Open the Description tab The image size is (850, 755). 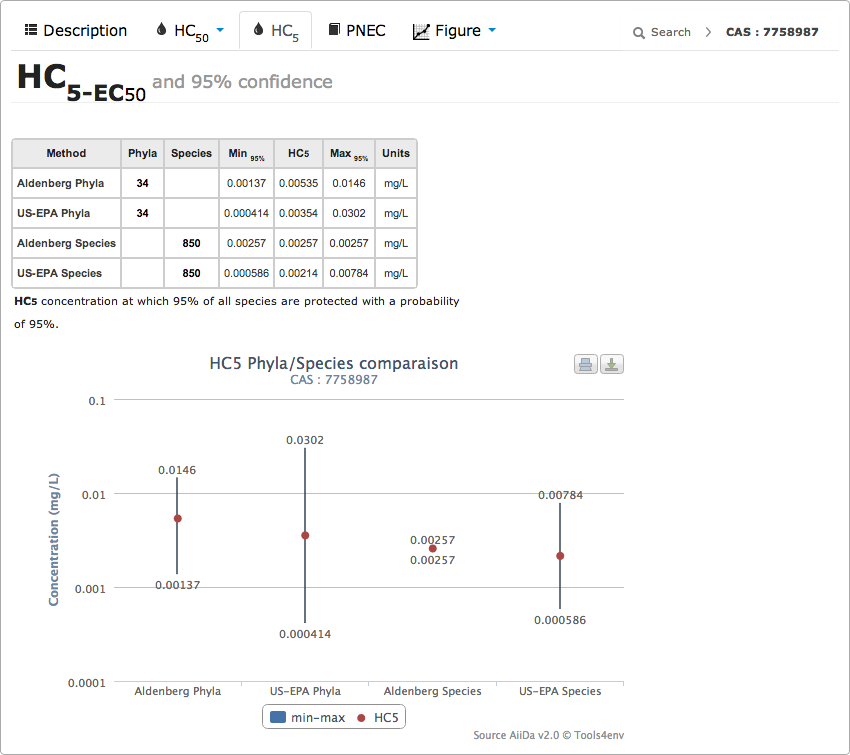[85, 31]
